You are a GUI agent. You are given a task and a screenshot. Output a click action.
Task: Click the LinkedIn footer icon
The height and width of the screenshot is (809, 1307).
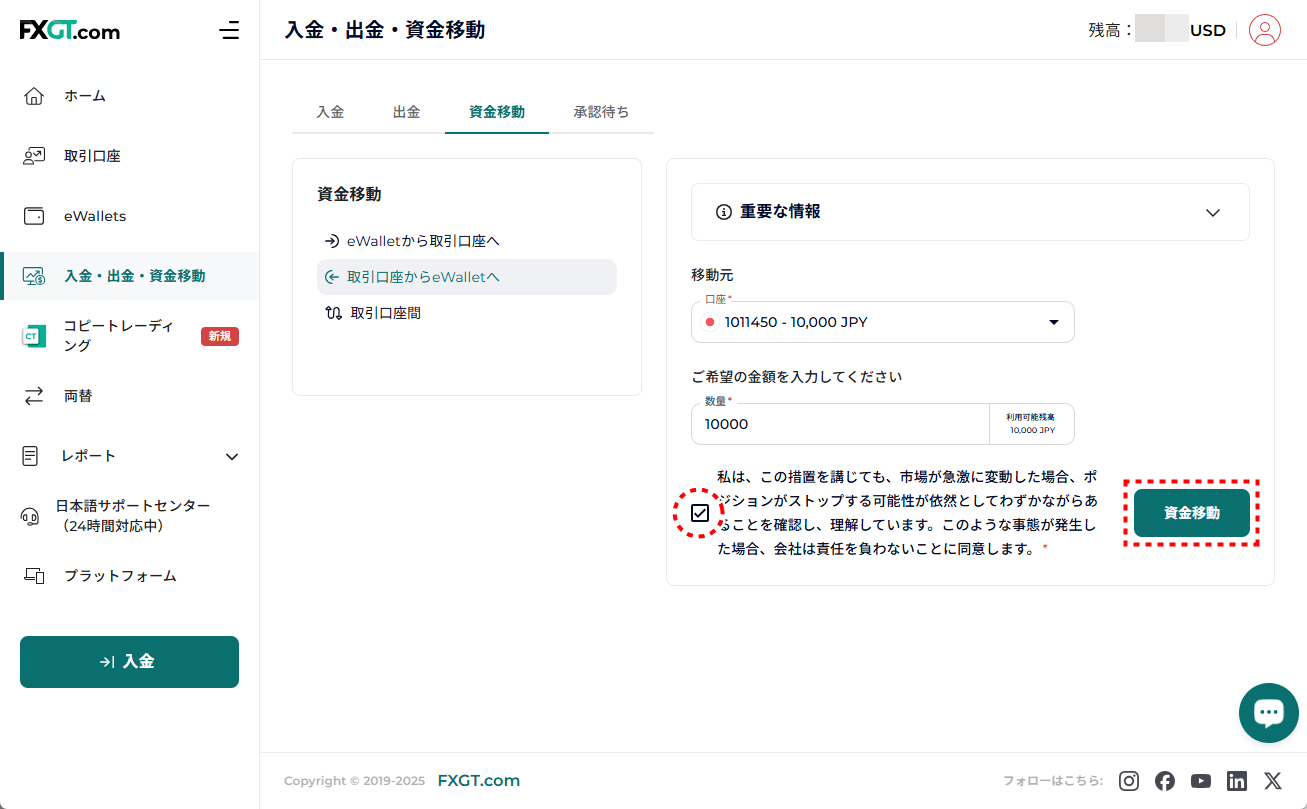[x=1237, y=781]
